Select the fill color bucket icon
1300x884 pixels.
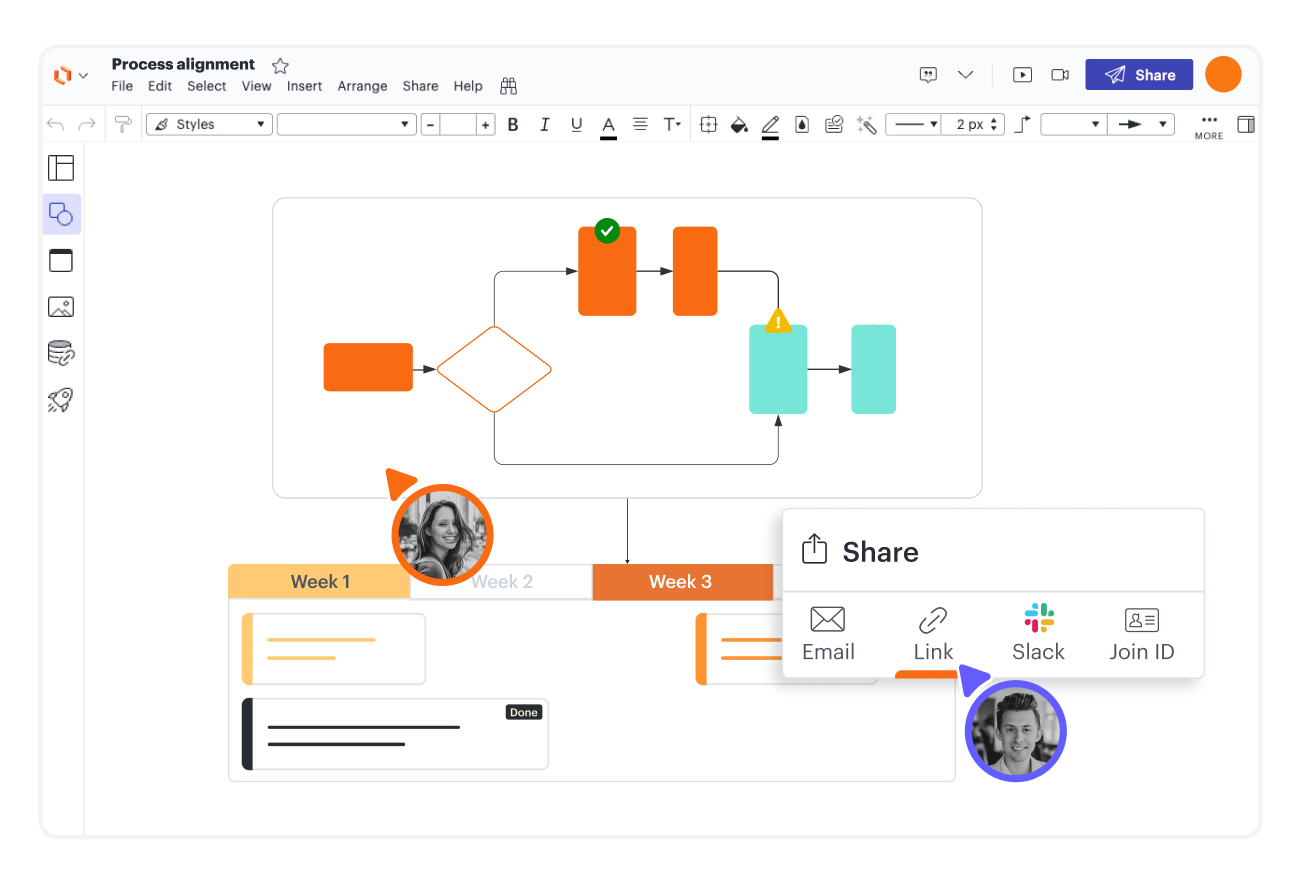[x=739, y=125]
